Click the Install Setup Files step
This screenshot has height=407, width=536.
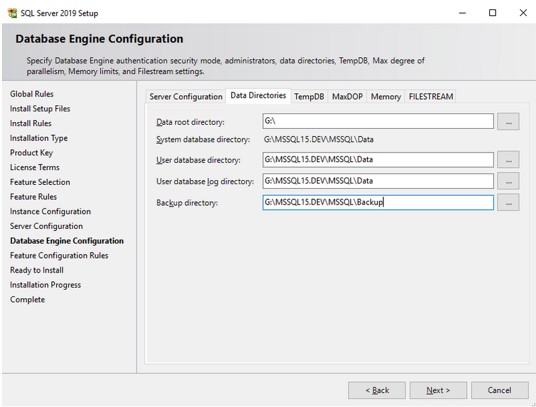pyautogui.click(x=40, y=109)
